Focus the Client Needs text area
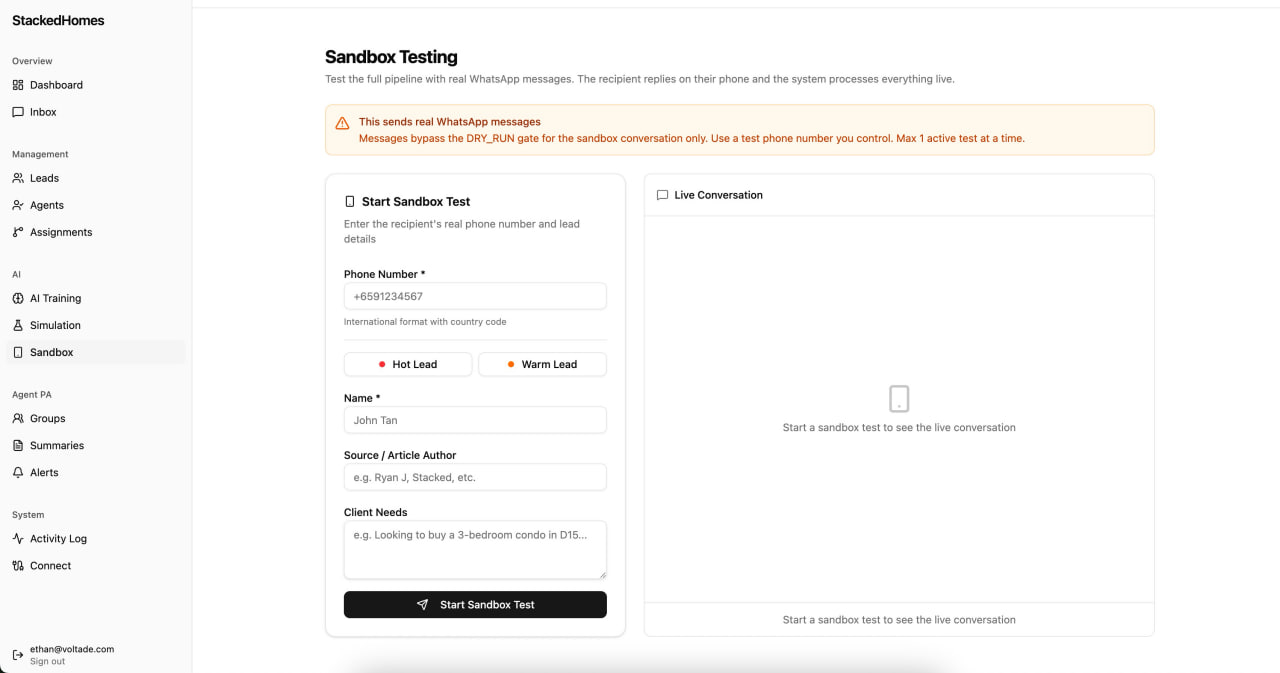The height and width of the screenshot is (673, 1280). [x=475, y=549]
